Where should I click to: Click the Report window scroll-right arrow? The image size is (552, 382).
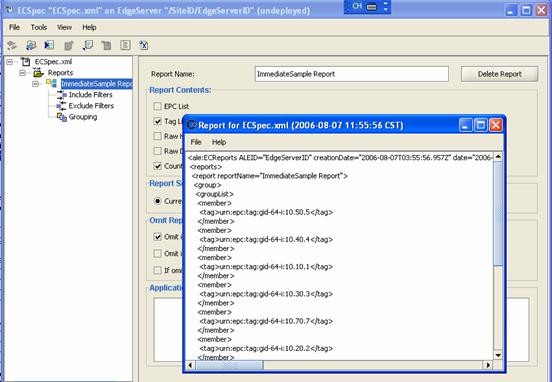point(489,365)
